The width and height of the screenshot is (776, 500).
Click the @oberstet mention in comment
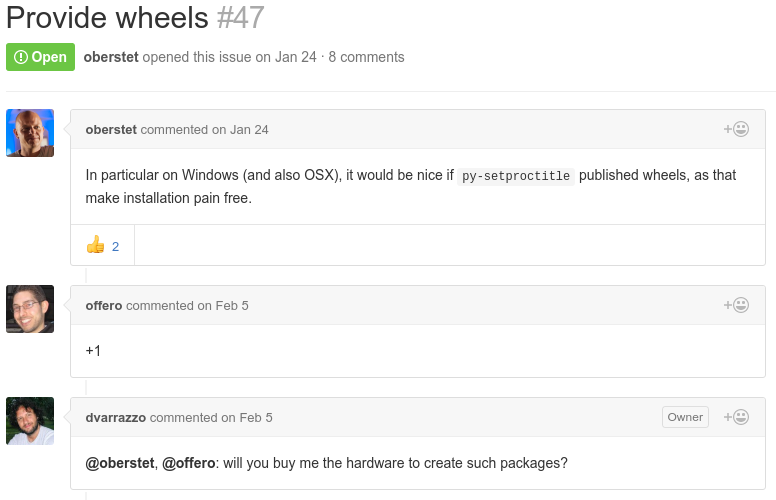120,463
